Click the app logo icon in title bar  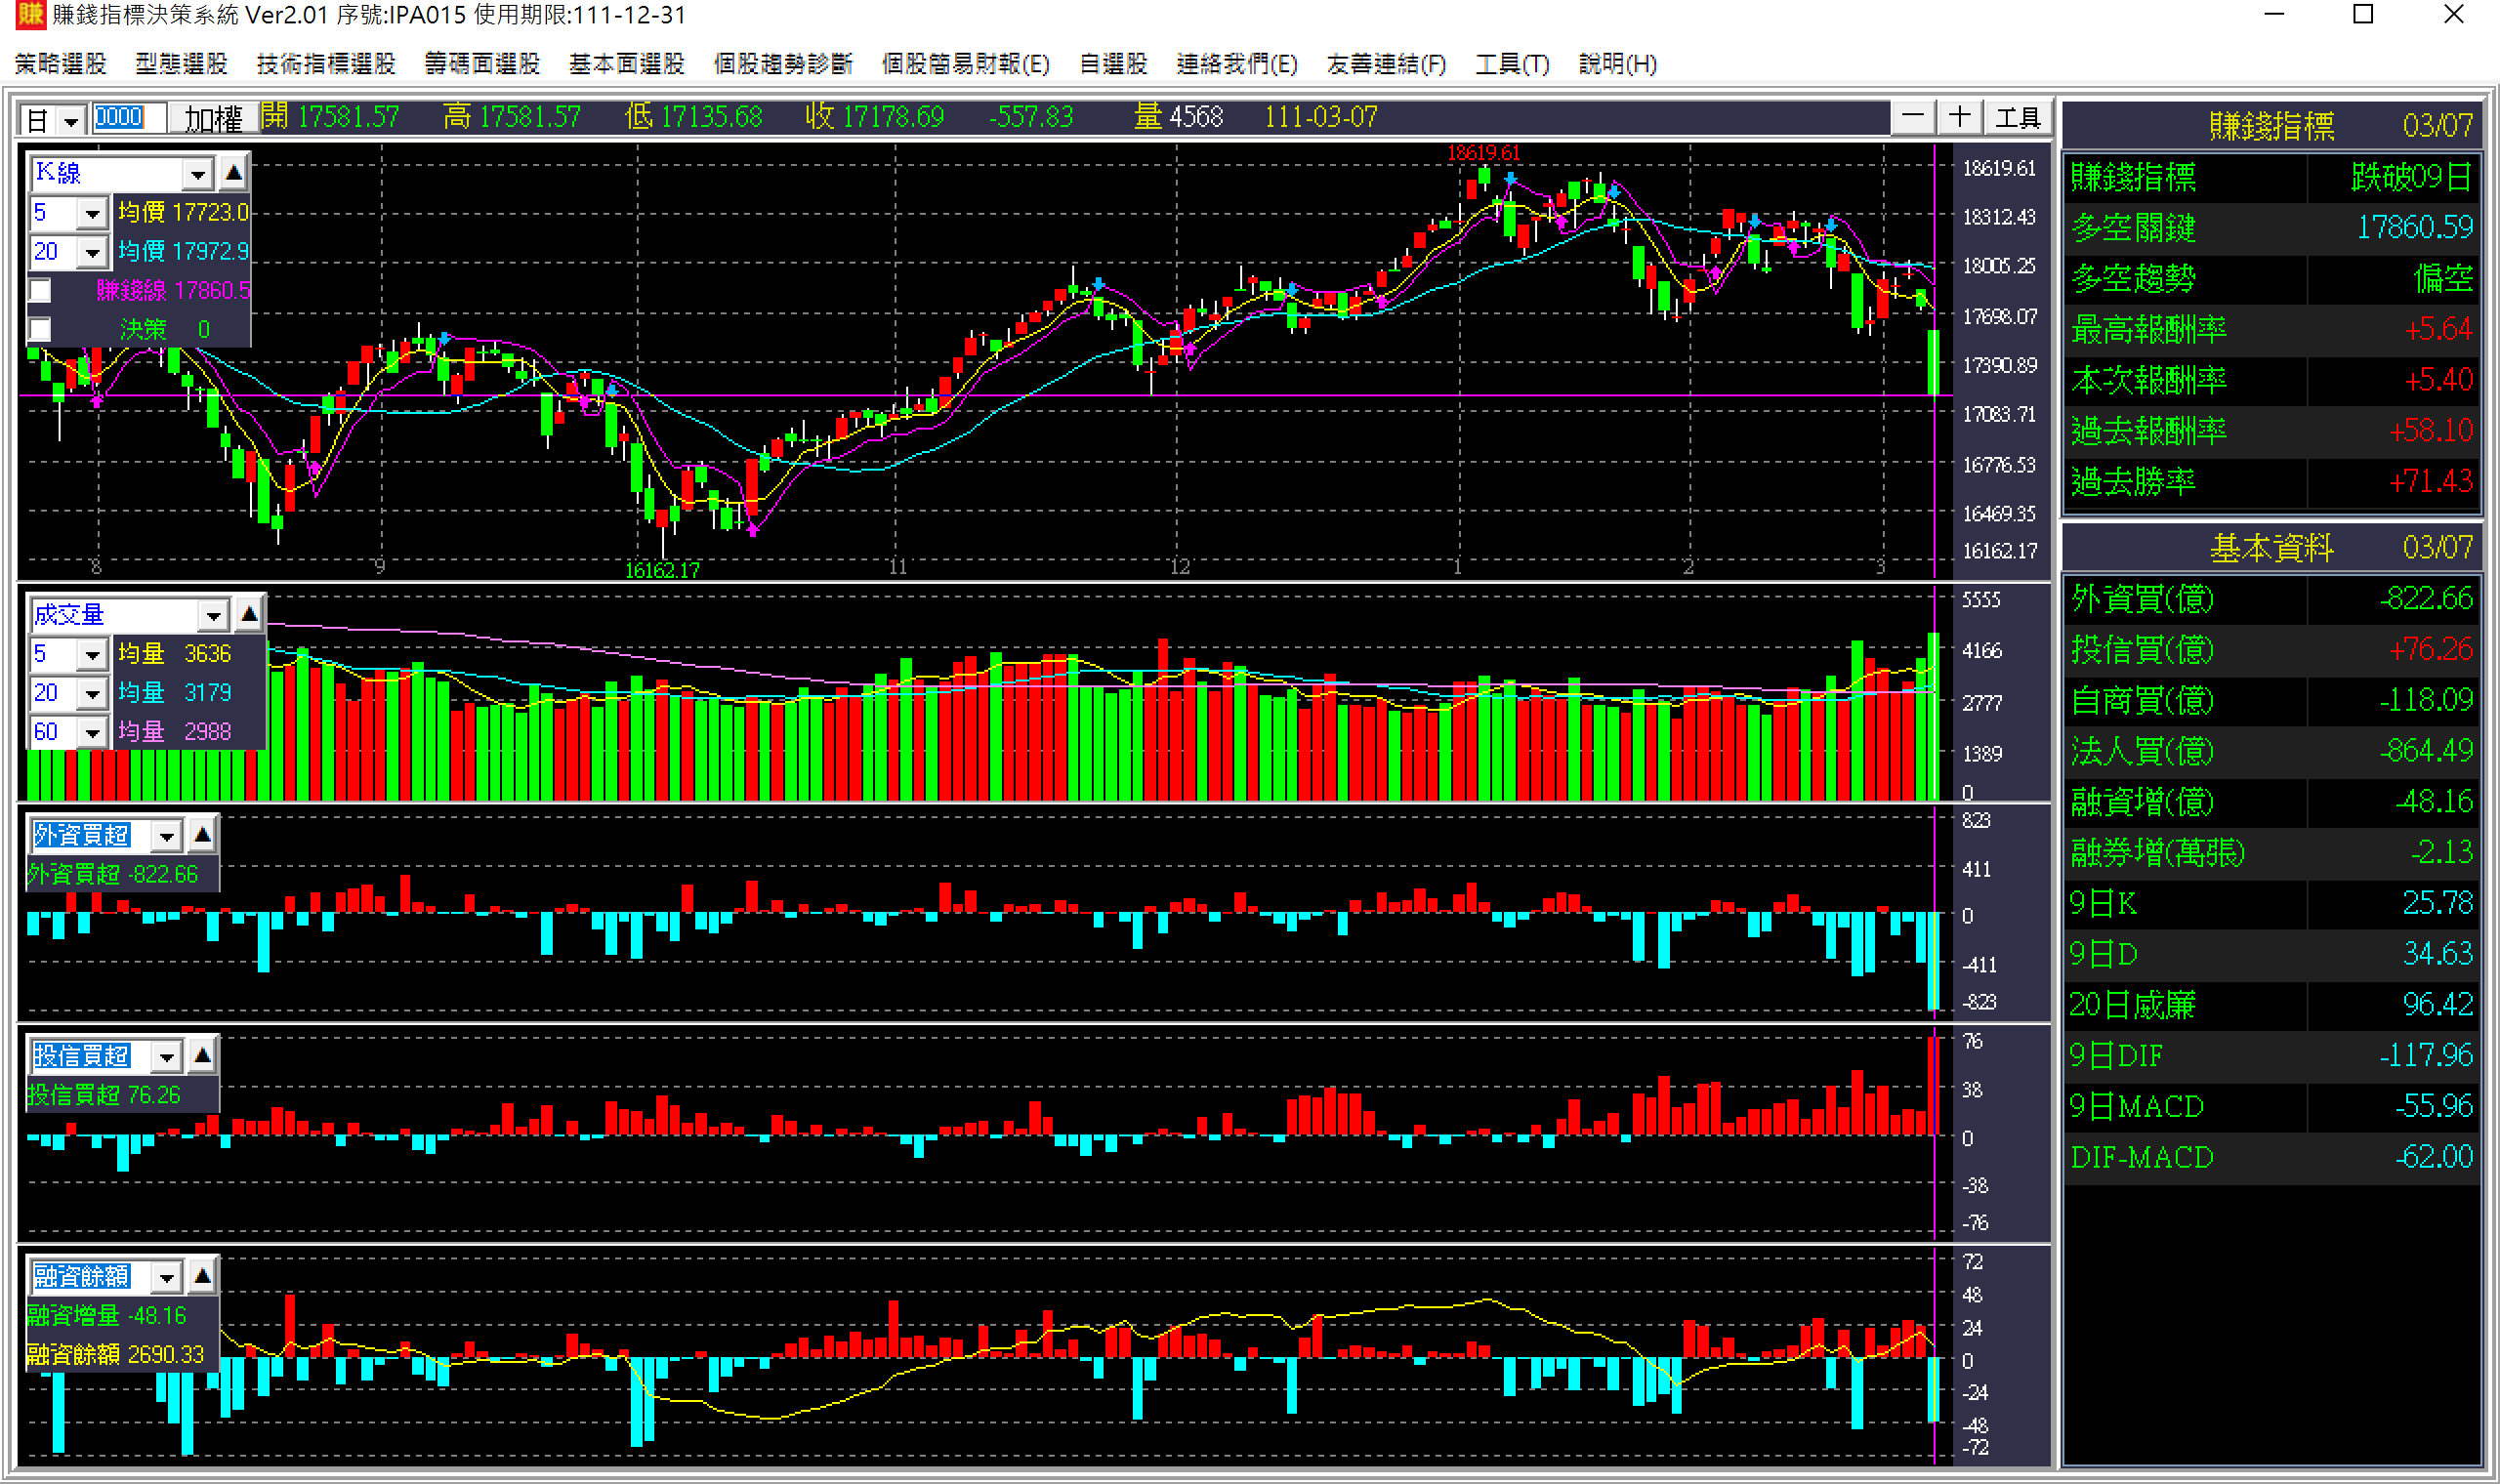30,15
